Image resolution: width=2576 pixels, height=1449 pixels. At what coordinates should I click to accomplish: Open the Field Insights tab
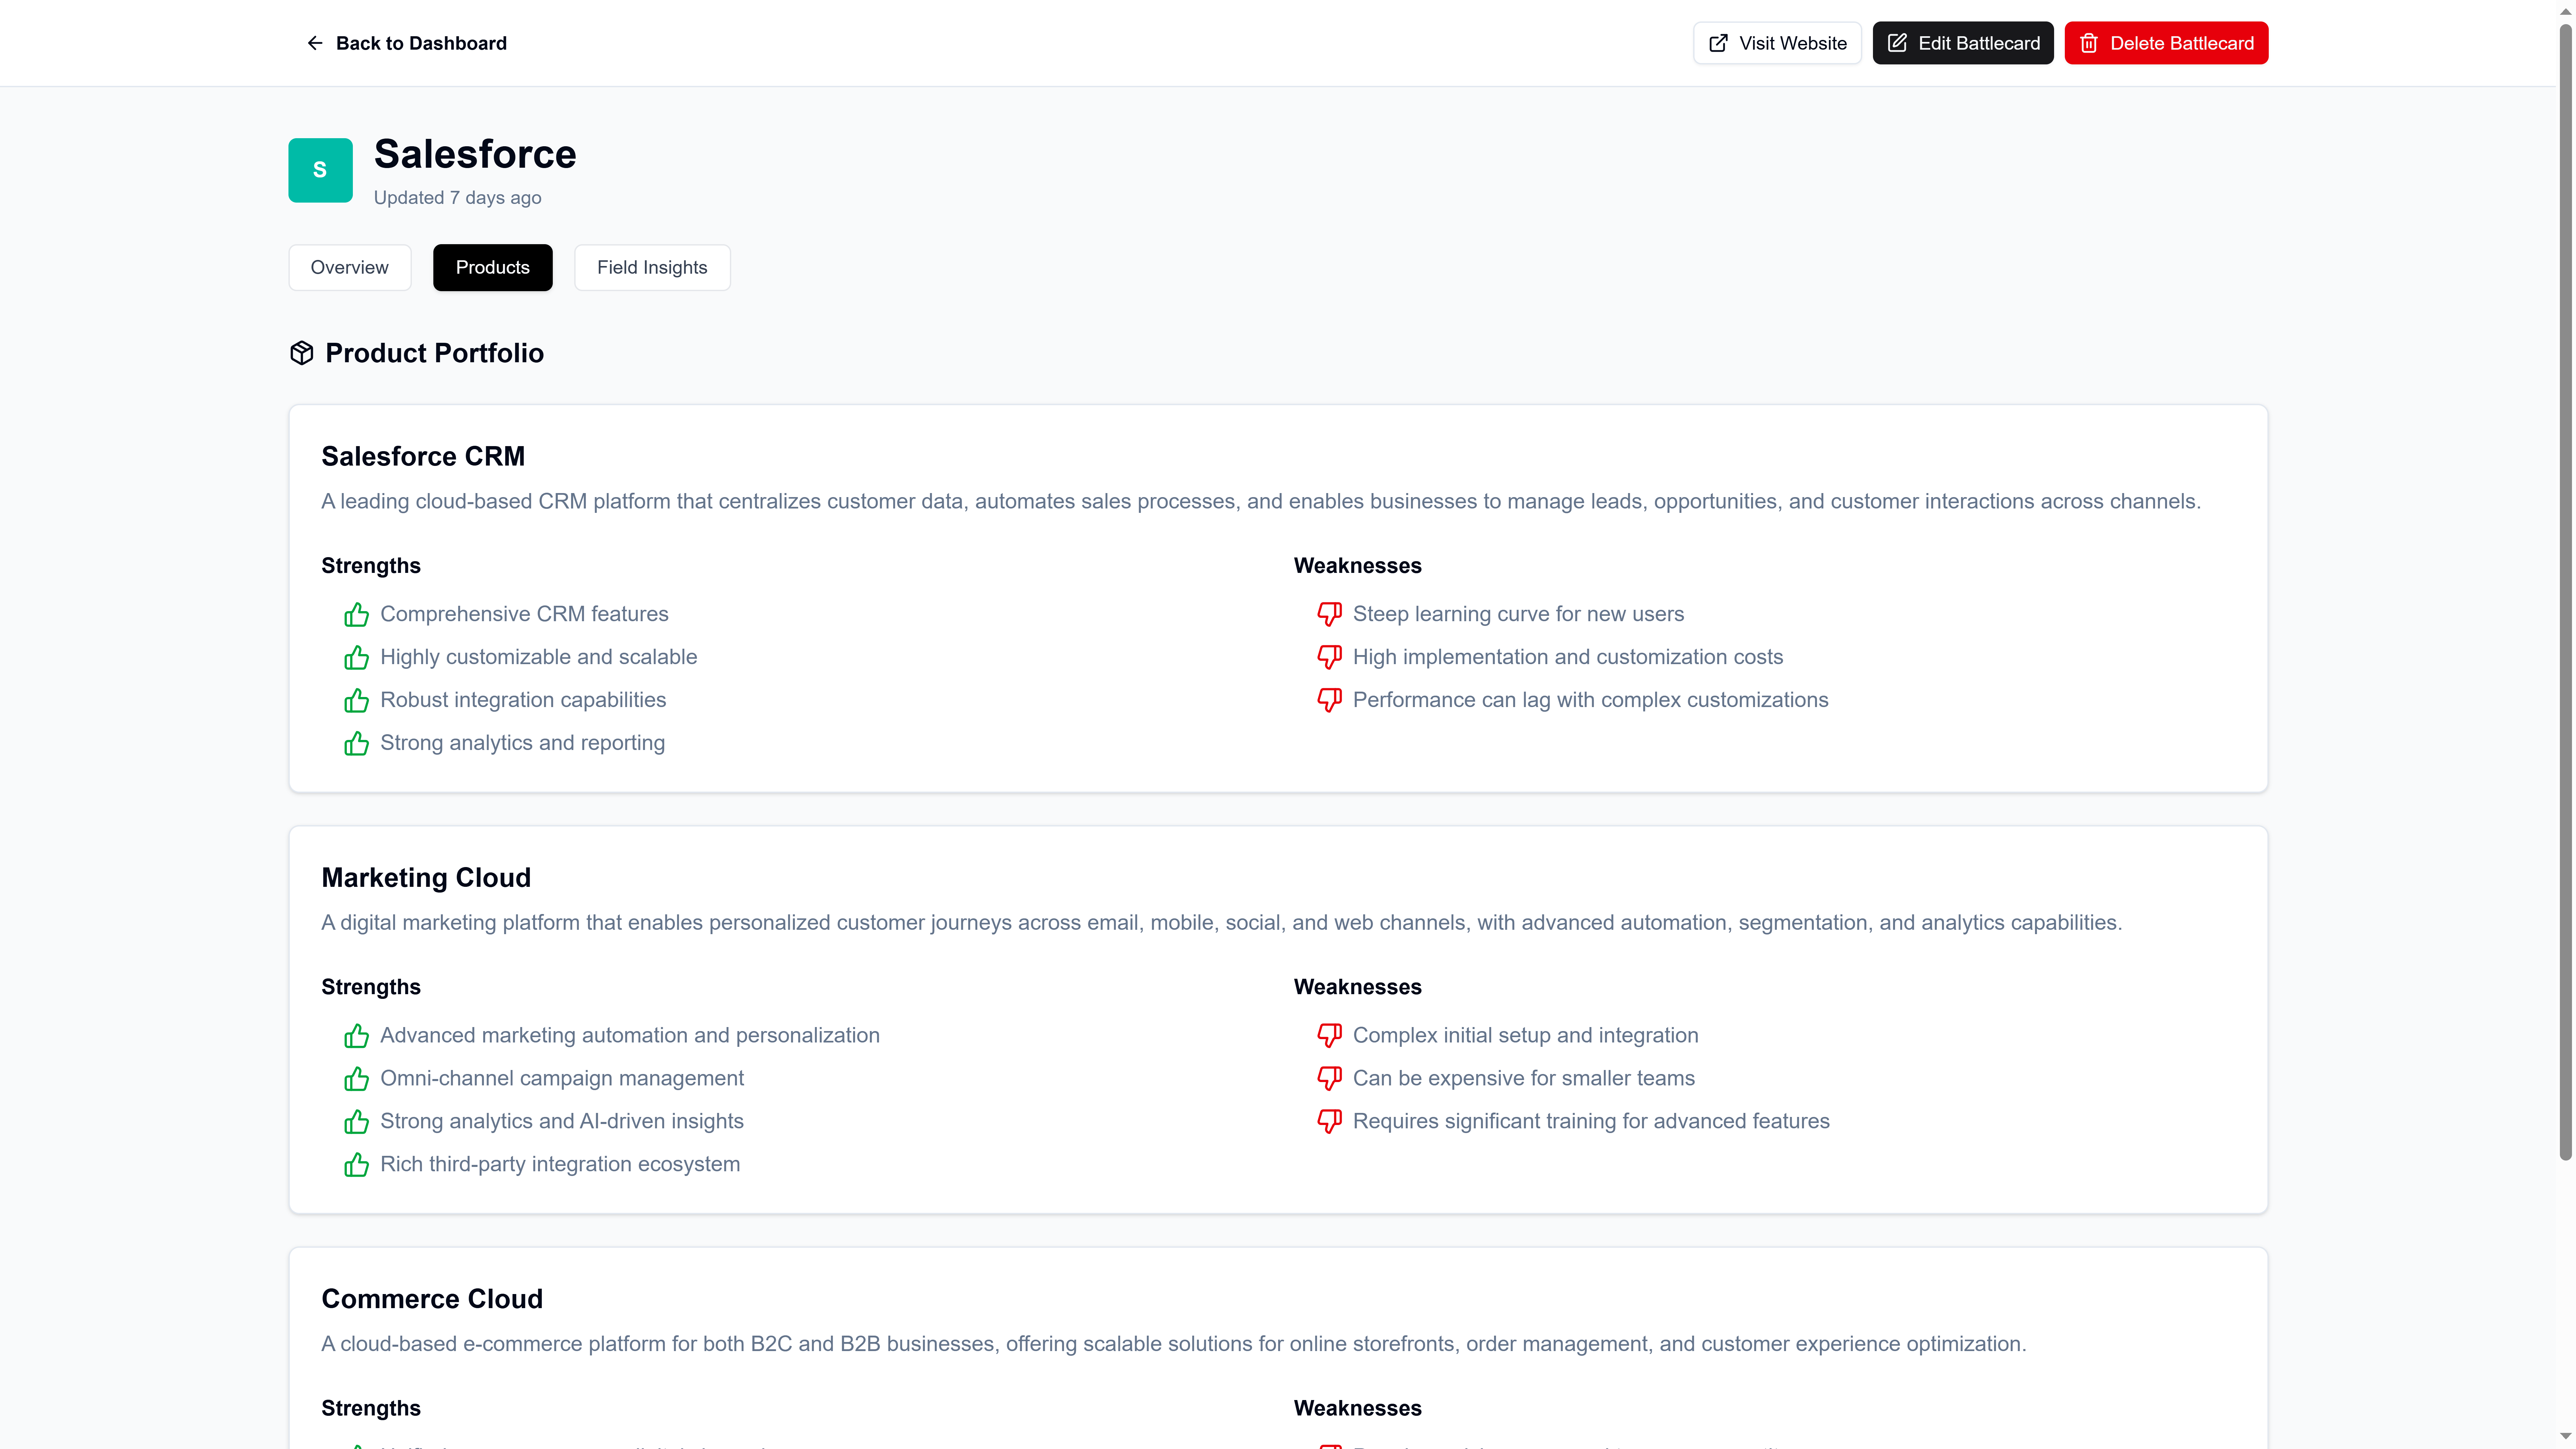click(x=652, y=267)
